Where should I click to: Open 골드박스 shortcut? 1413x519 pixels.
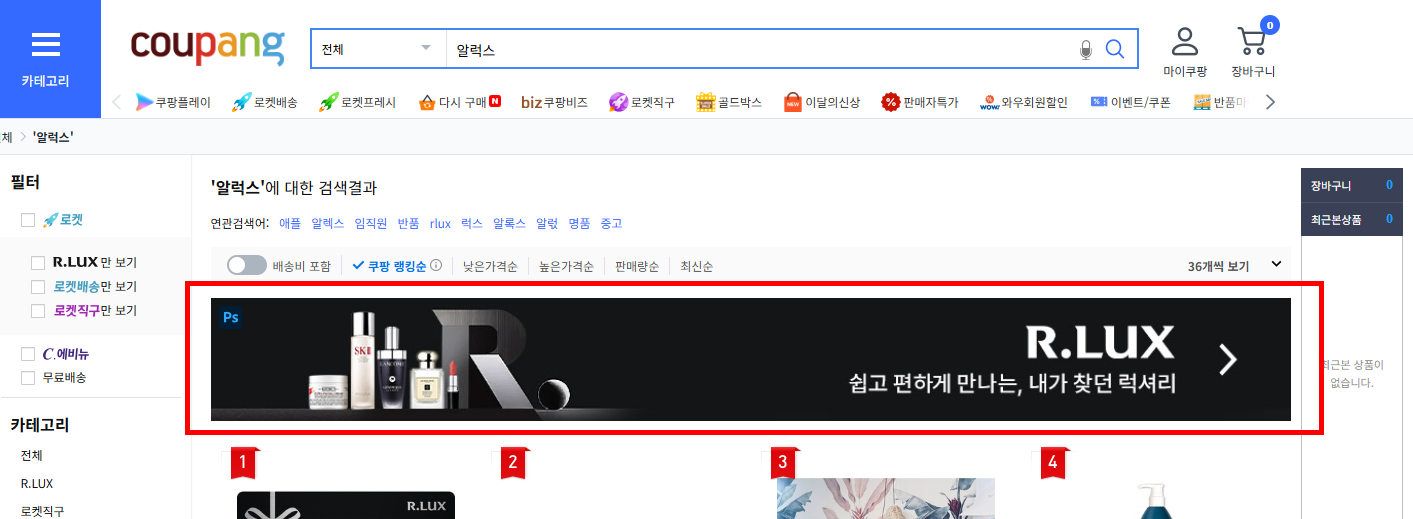pos(729,102)
